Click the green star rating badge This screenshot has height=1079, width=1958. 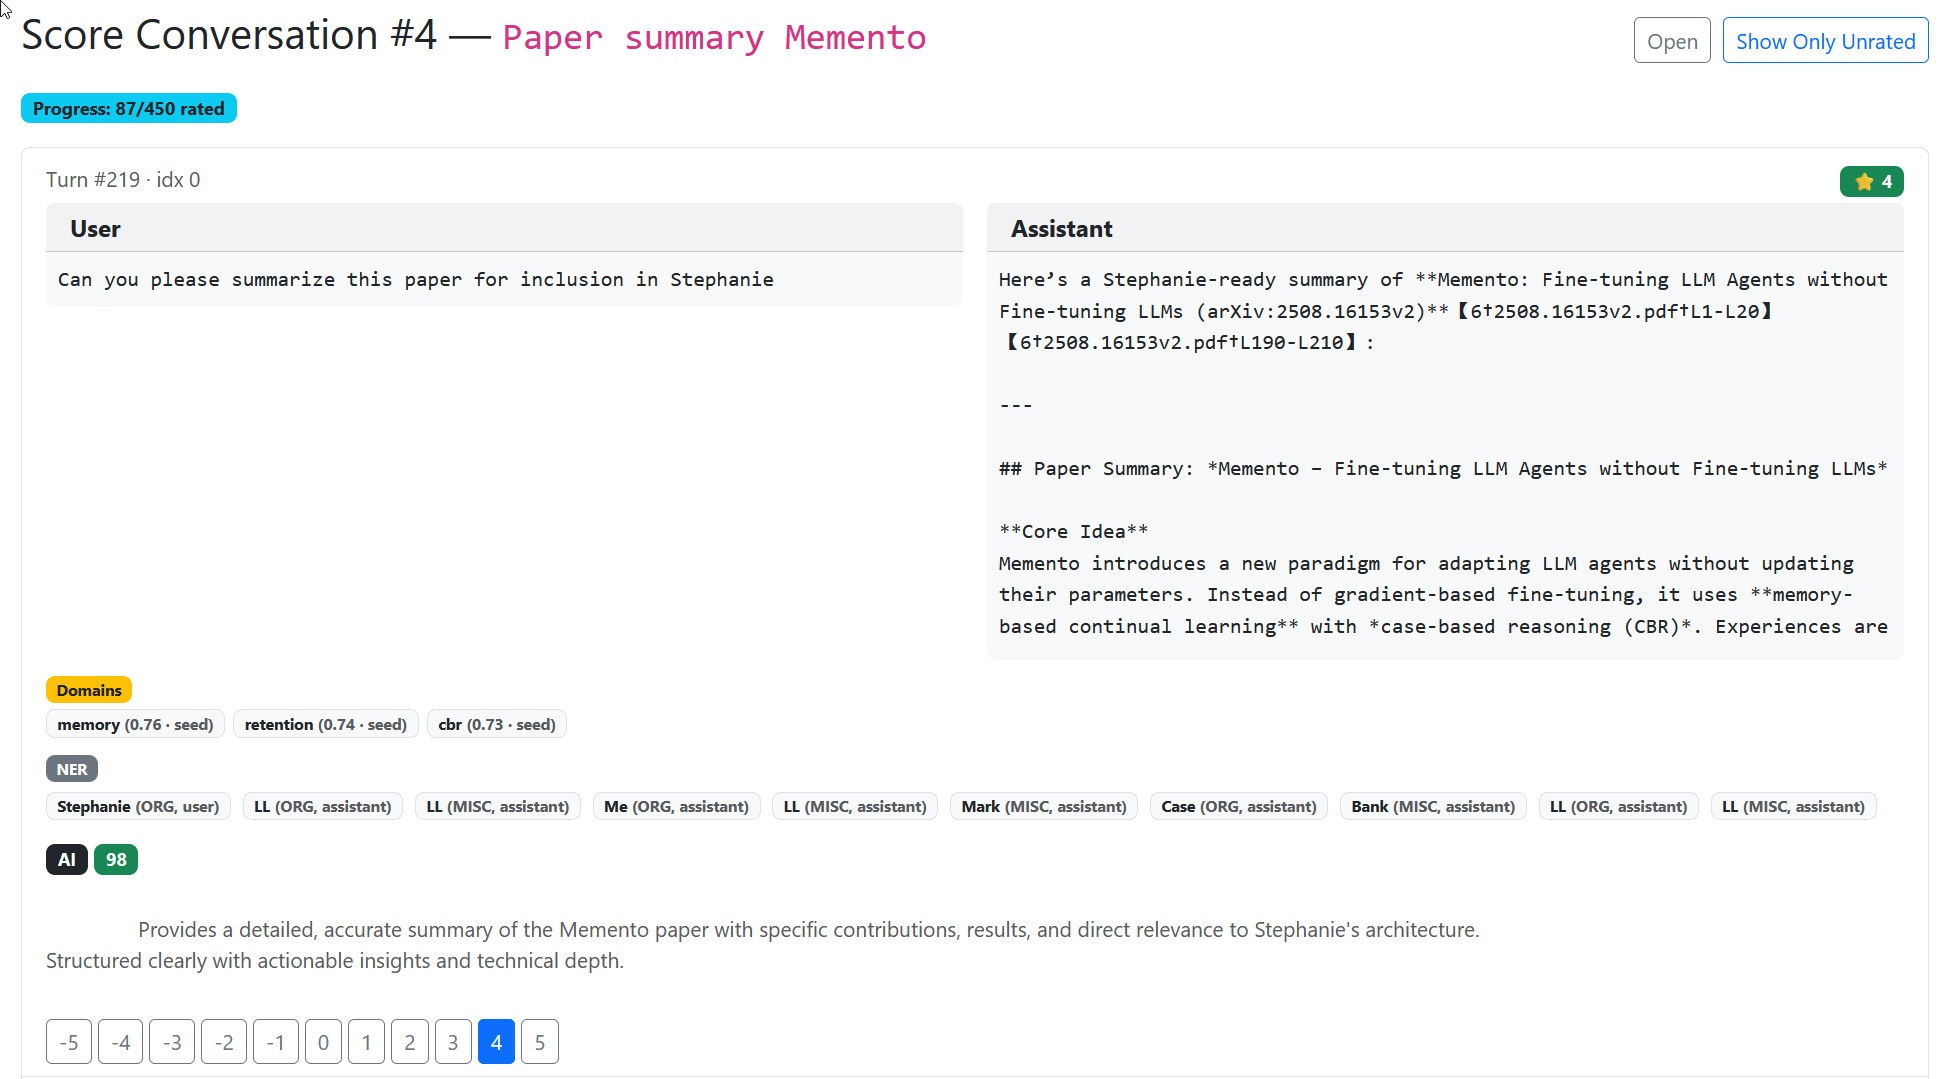click(x=1871, y=181)
